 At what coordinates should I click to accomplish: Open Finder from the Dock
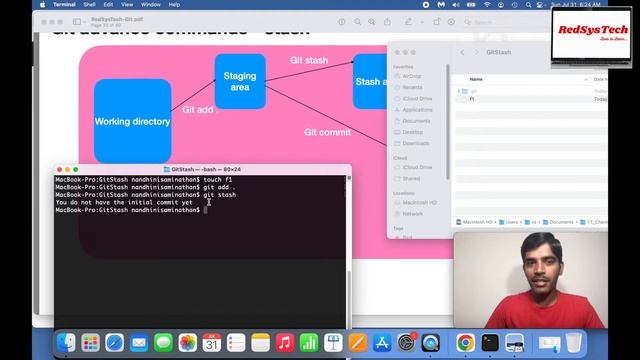pos(66,343)
